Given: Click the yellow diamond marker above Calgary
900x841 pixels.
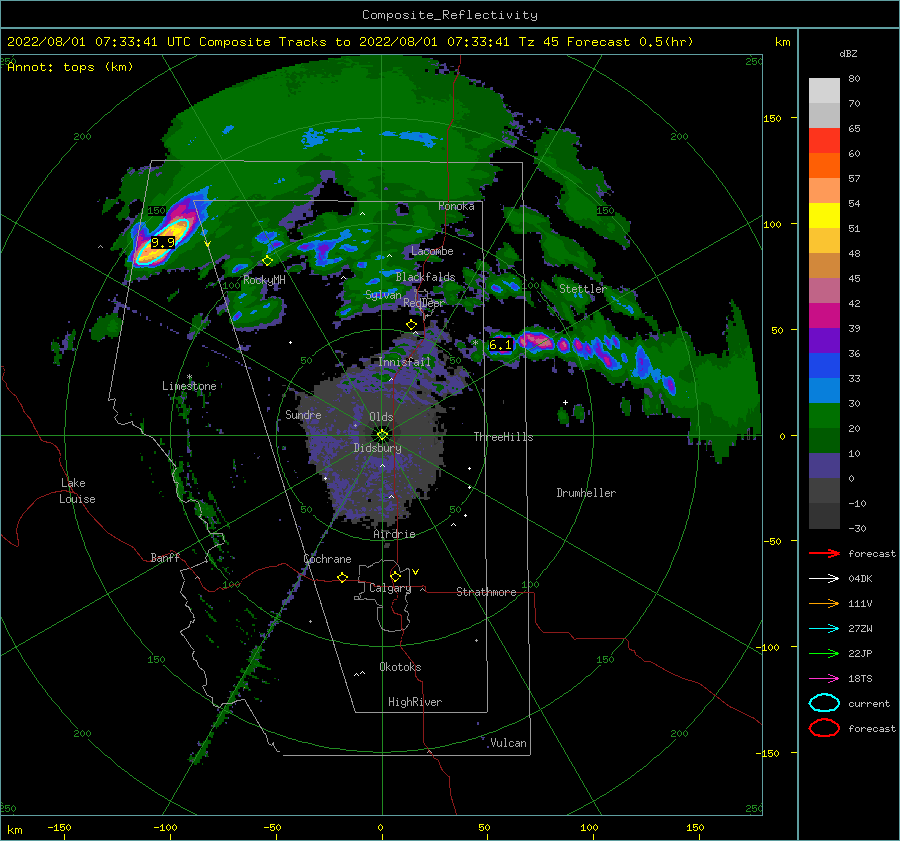Looking at the screenshot, I should [x=395, y=576].
